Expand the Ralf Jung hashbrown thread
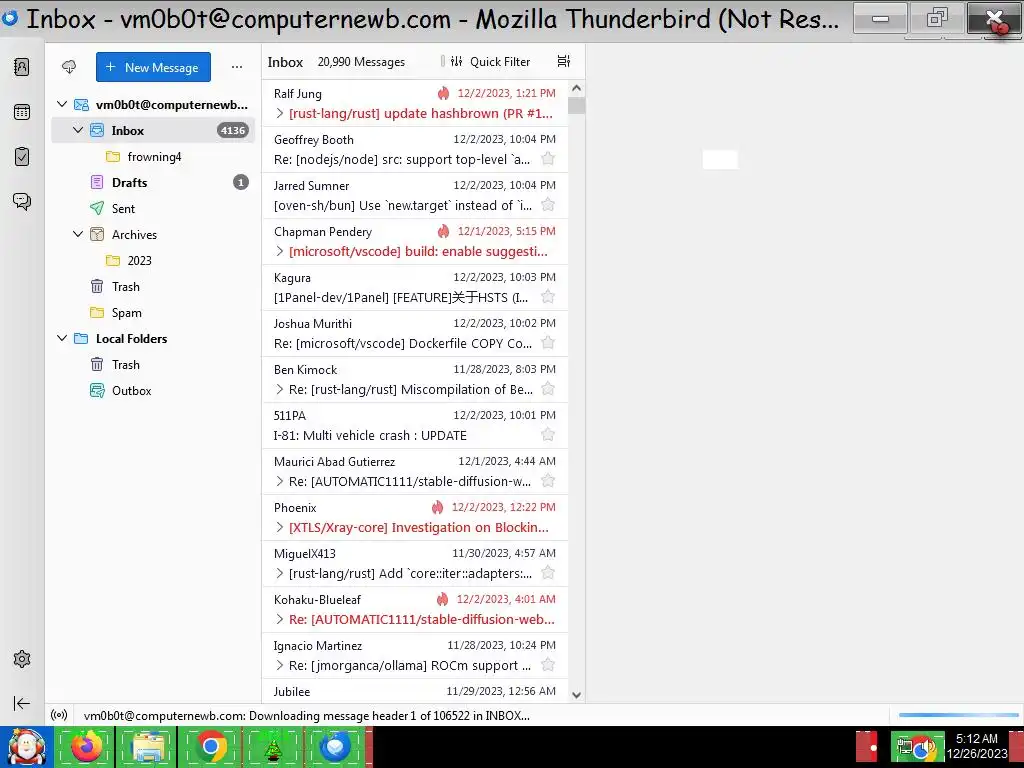The image size is (1024, 768). click(280, 114)
